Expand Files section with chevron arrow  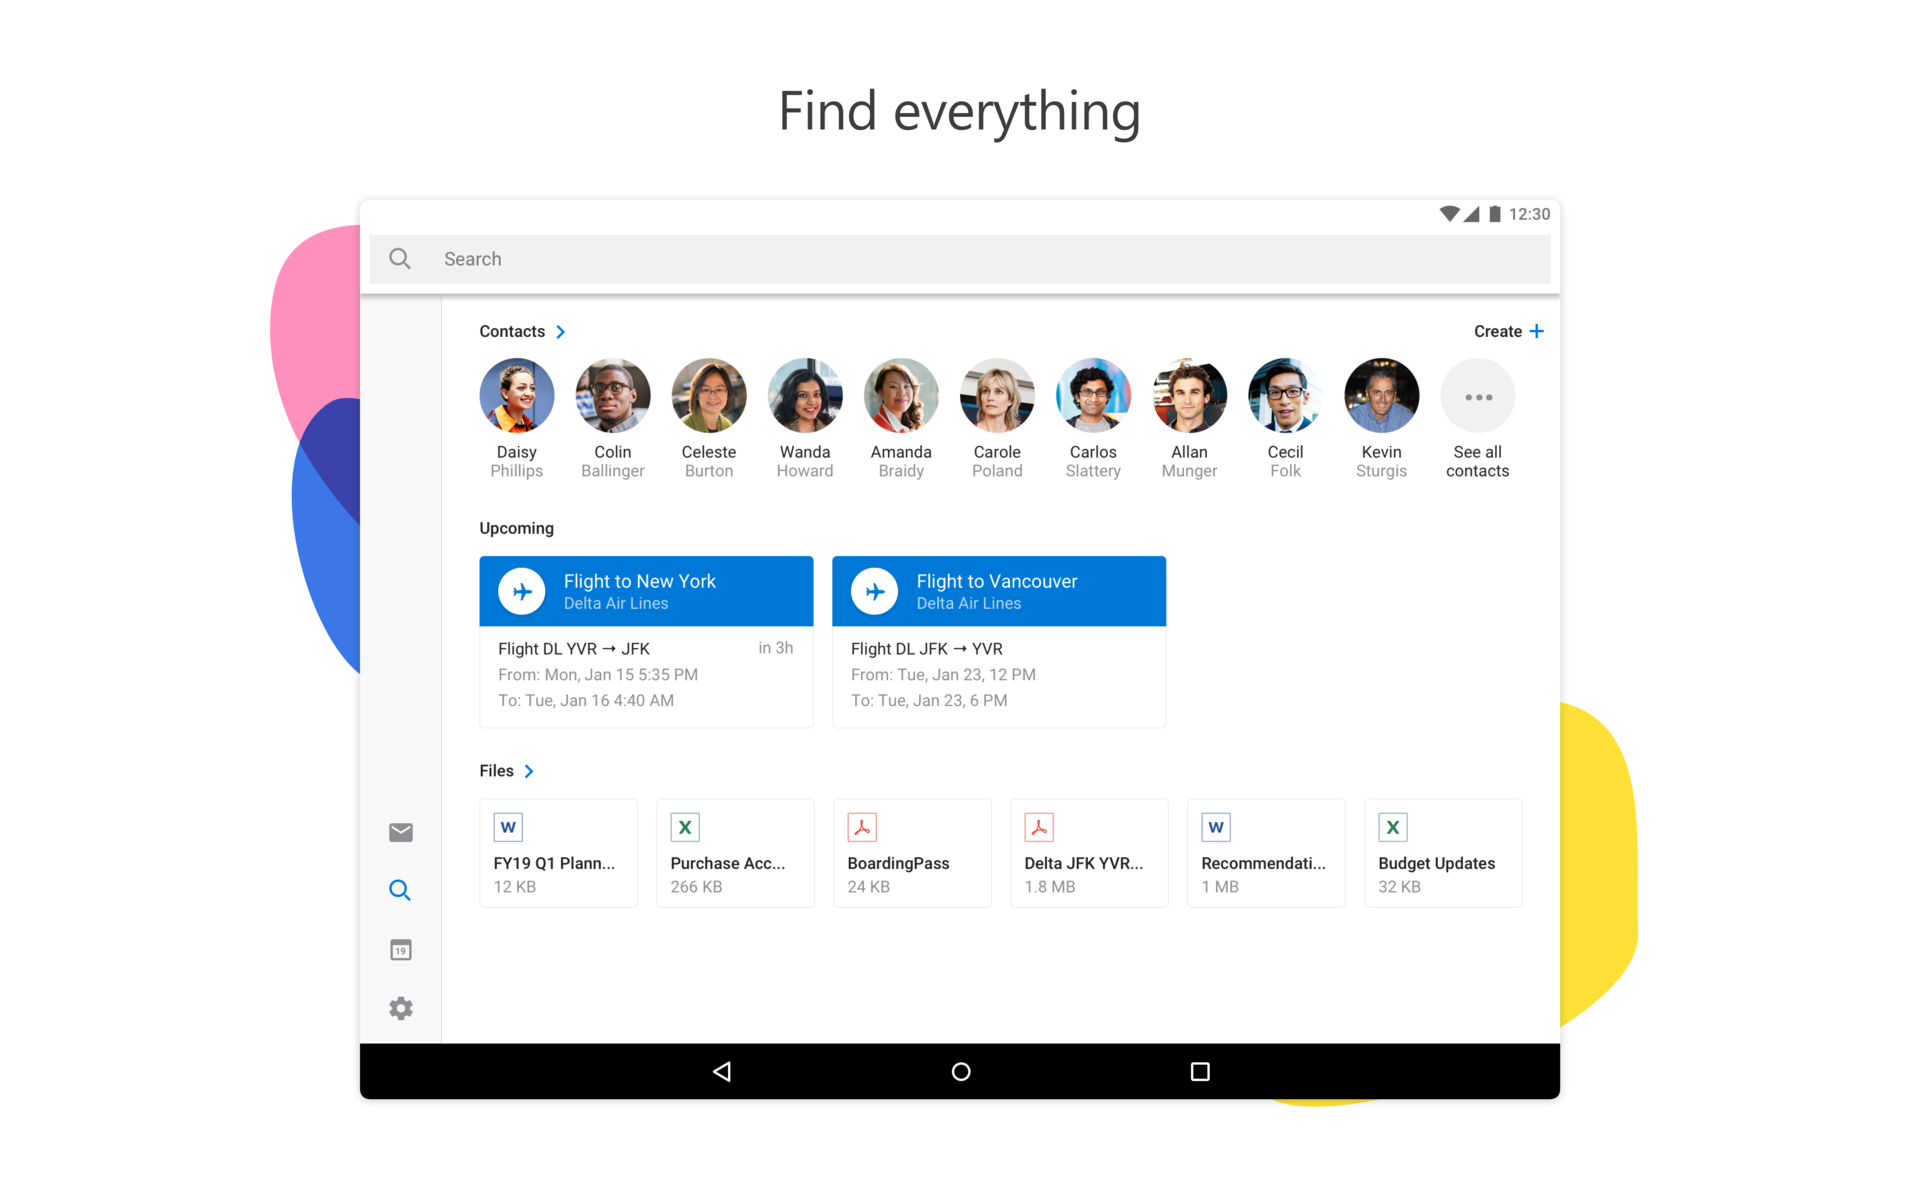coord(529,771)
